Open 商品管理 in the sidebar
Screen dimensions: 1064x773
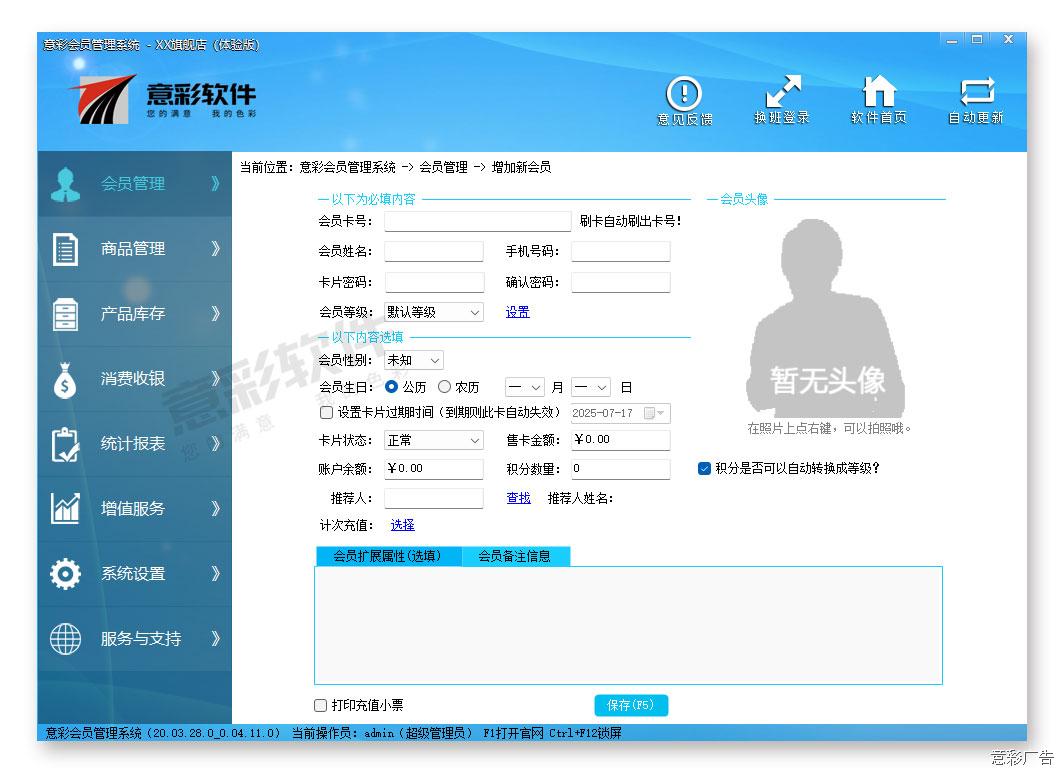(x=133, y=249)
